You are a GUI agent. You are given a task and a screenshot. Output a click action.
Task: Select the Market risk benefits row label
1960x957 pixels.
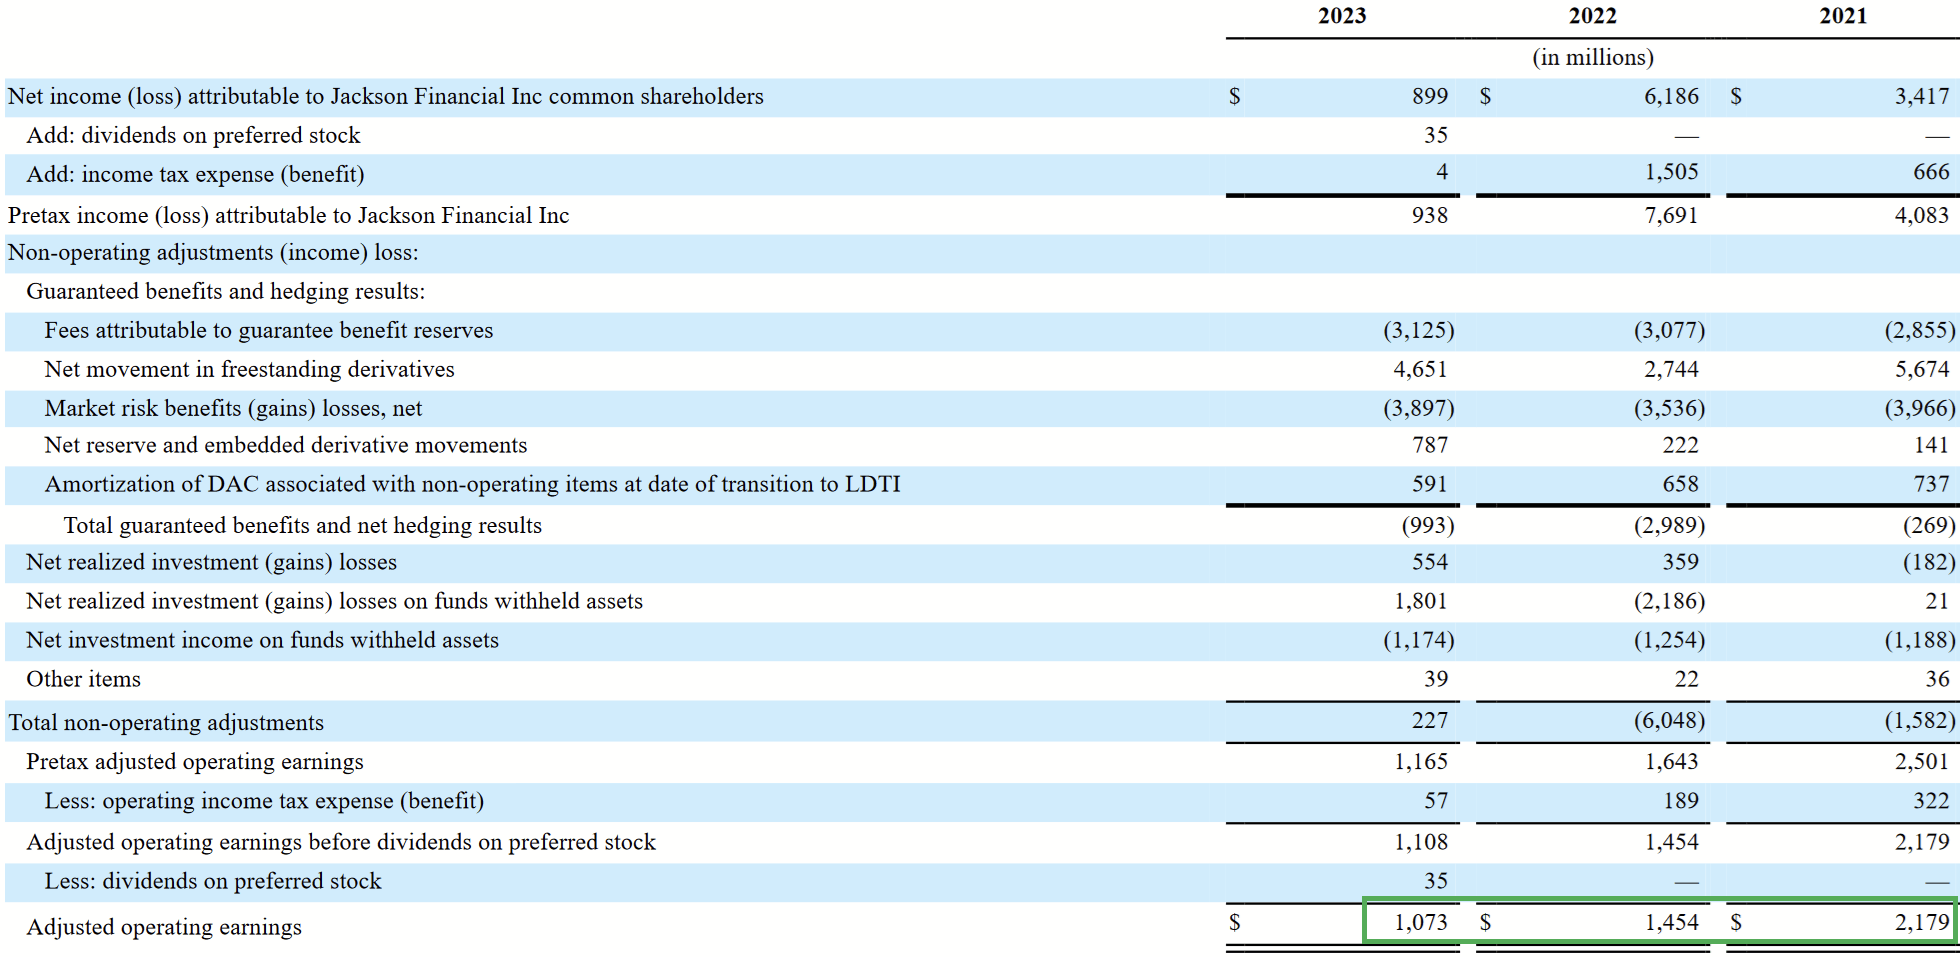(232, 408)
